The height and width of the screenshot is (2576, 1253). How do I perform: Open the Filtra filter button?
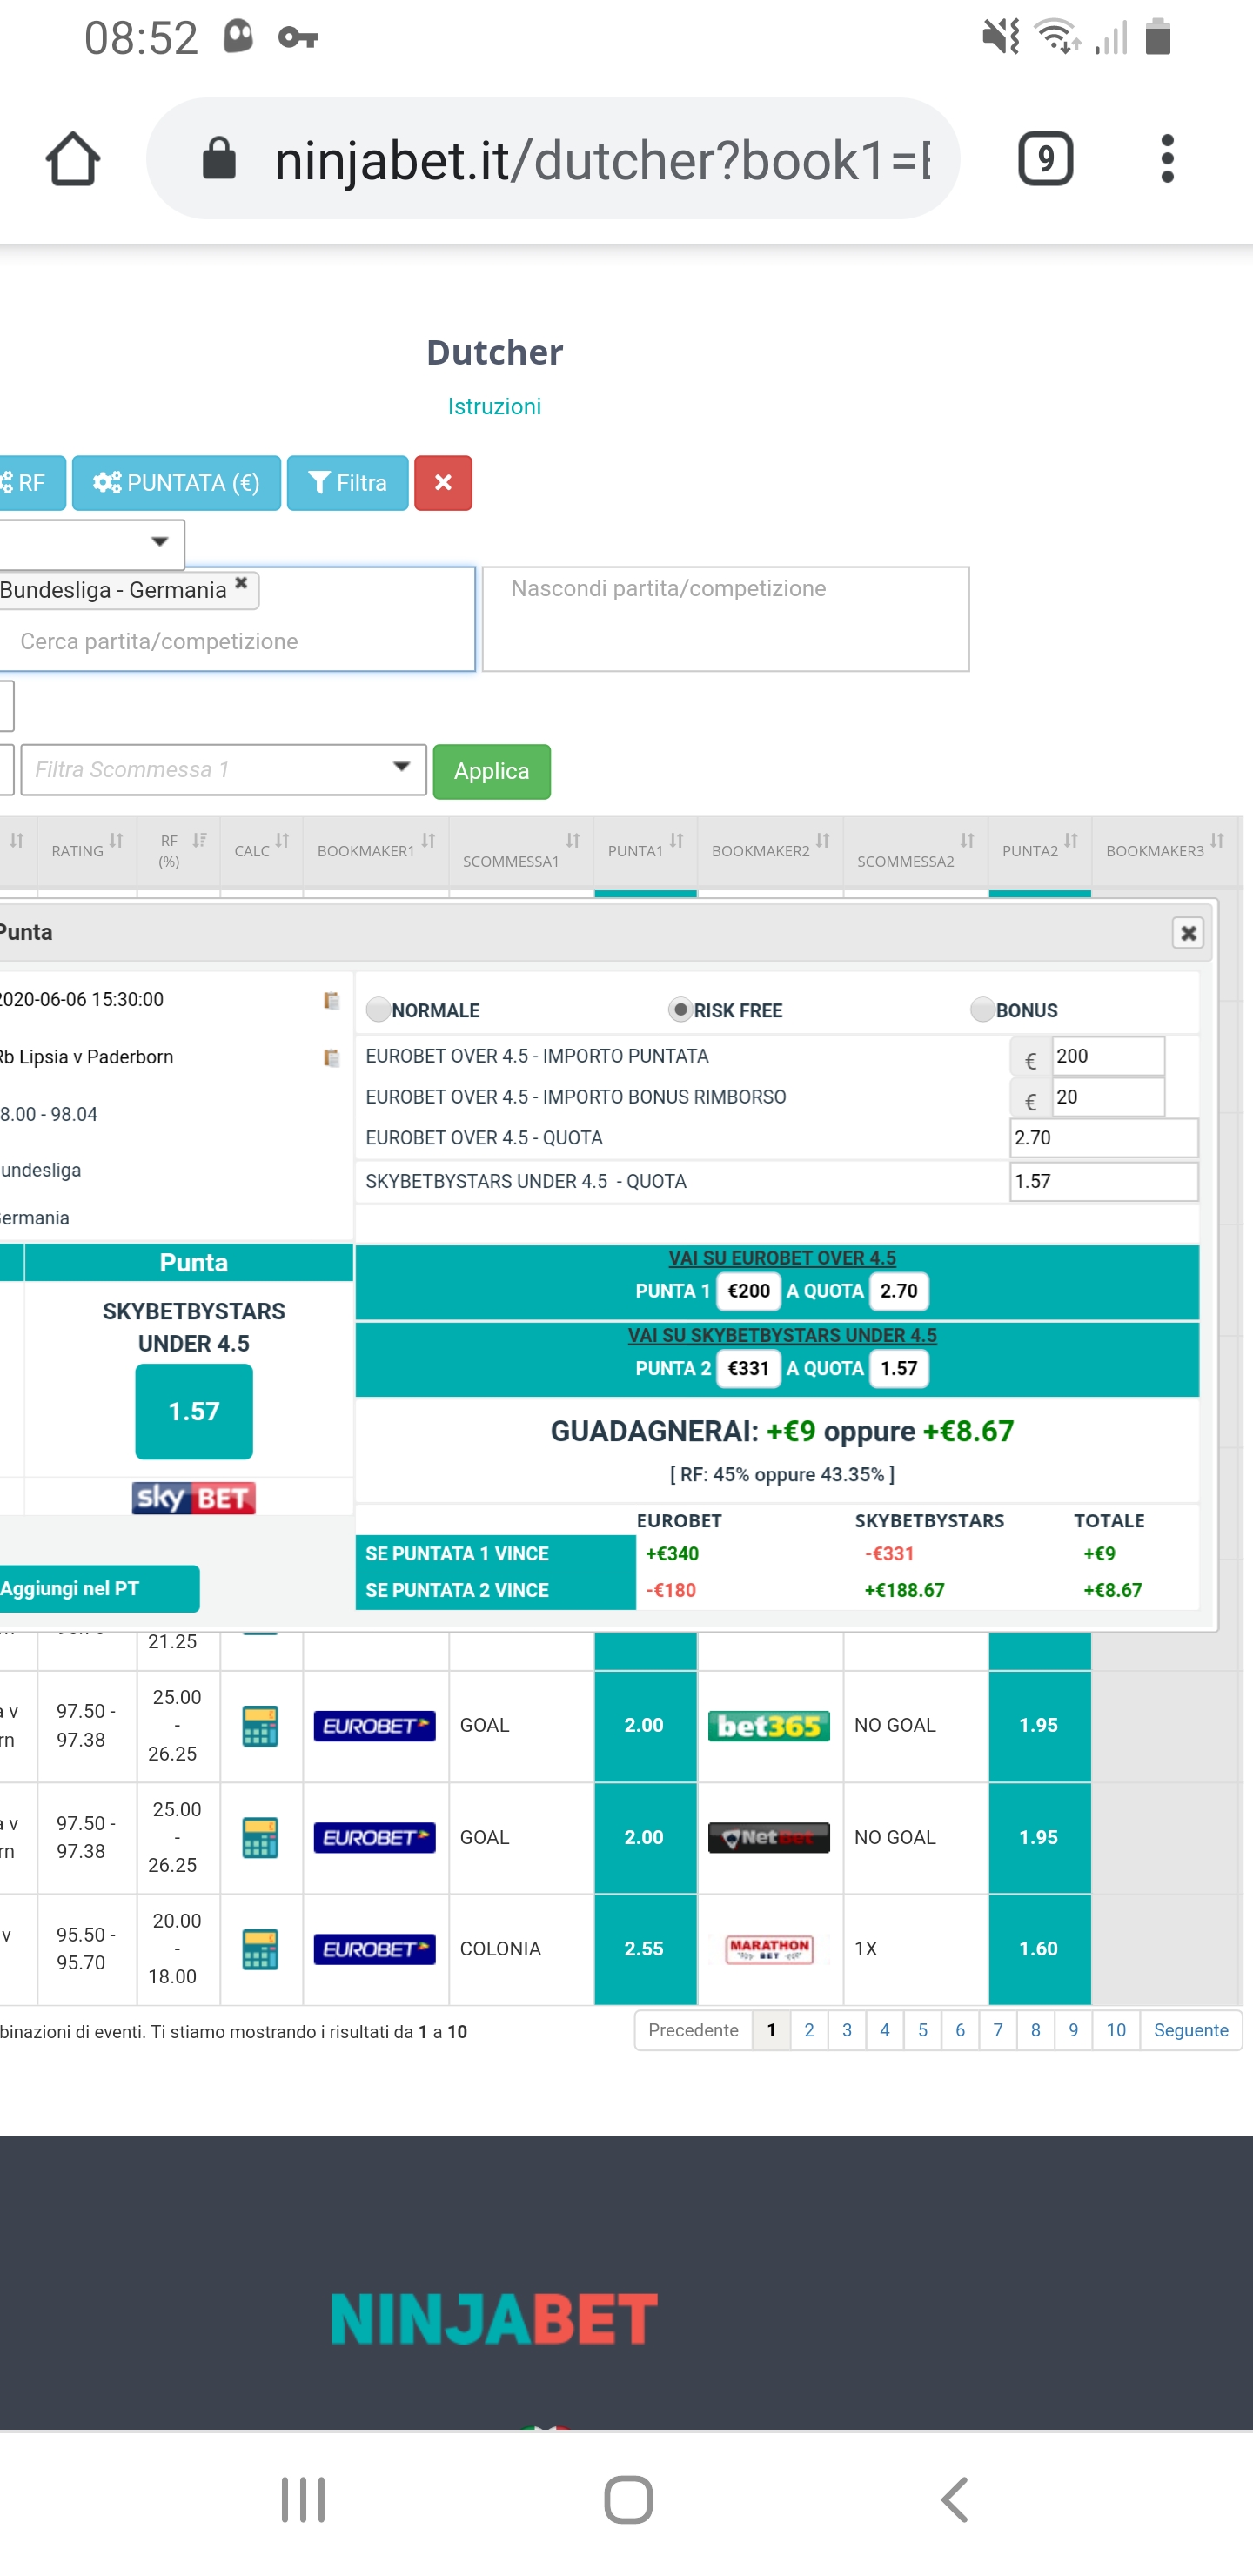[347, 483]
